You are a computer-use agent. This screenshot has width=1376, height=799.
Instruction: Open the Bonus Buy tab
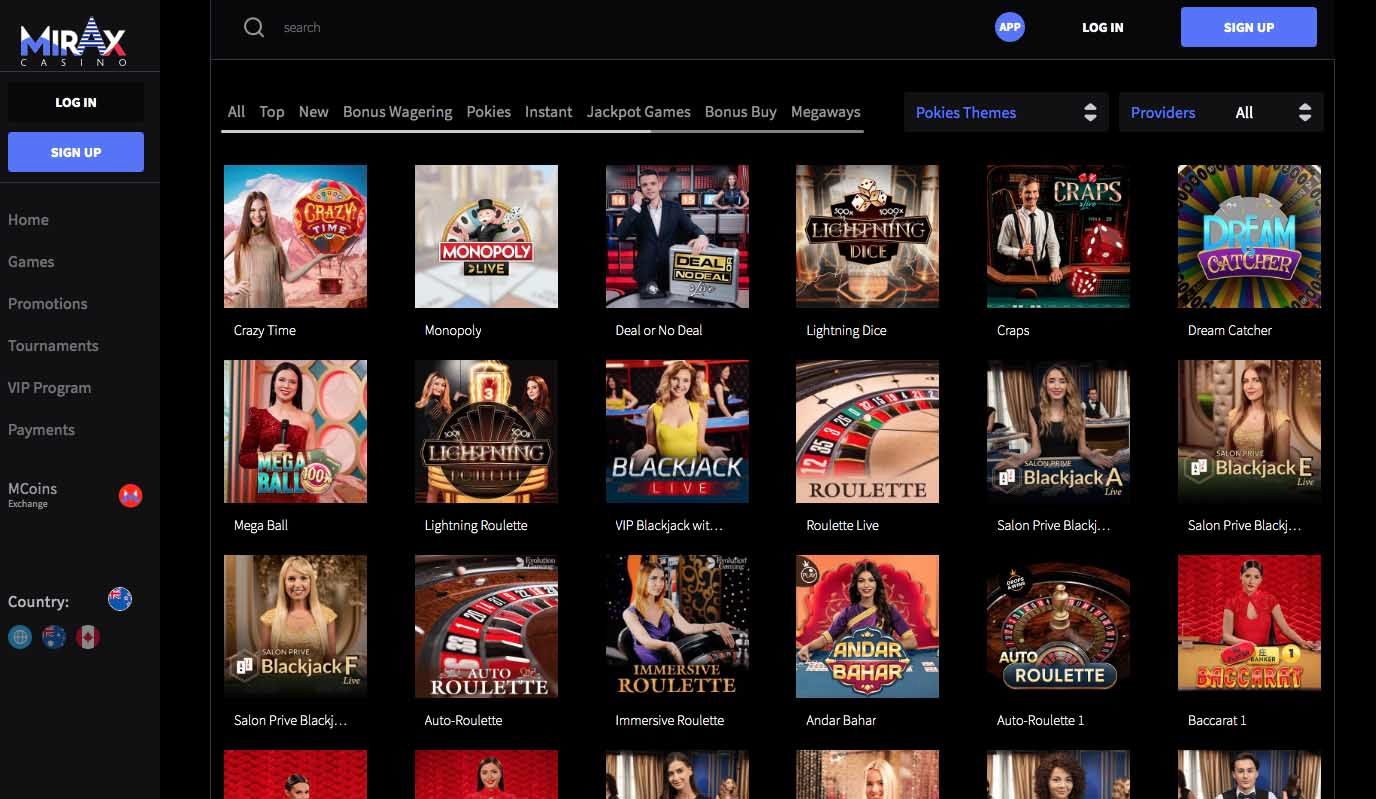coord(740,112)
